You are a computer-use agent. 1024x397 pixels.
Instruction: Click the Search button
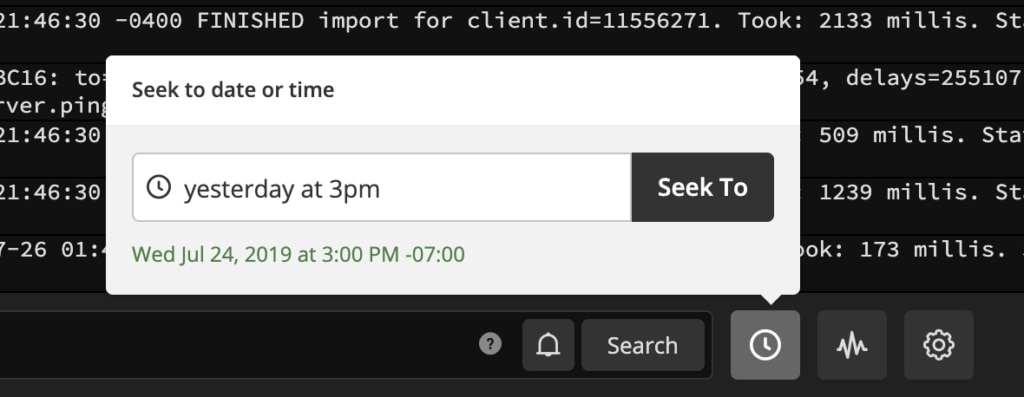(x=643, y=345)
